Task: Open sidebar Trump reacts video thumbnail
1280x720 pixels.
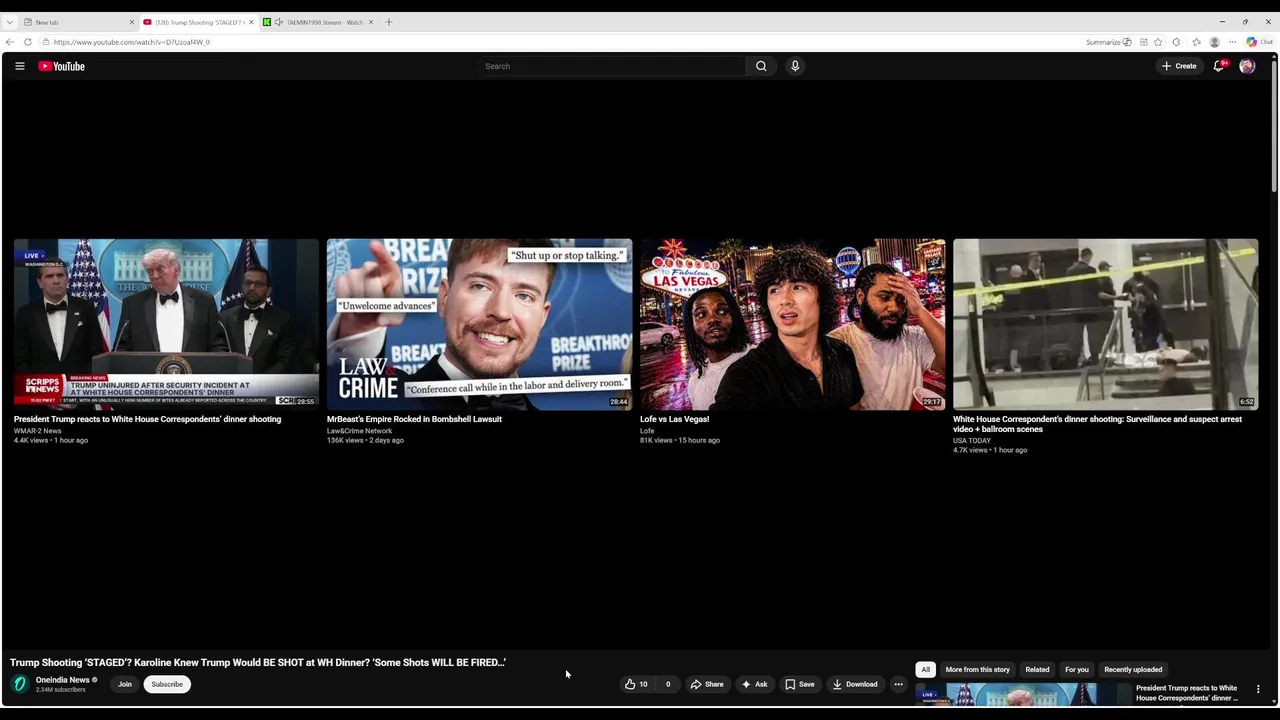Action: (x=1021, y=693)
